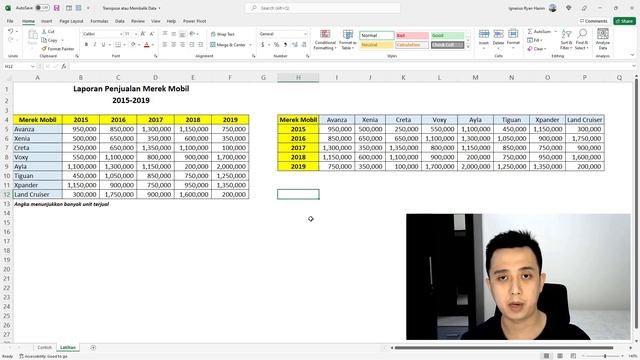Expand the Copy dropdown arrow

(62, 40)
